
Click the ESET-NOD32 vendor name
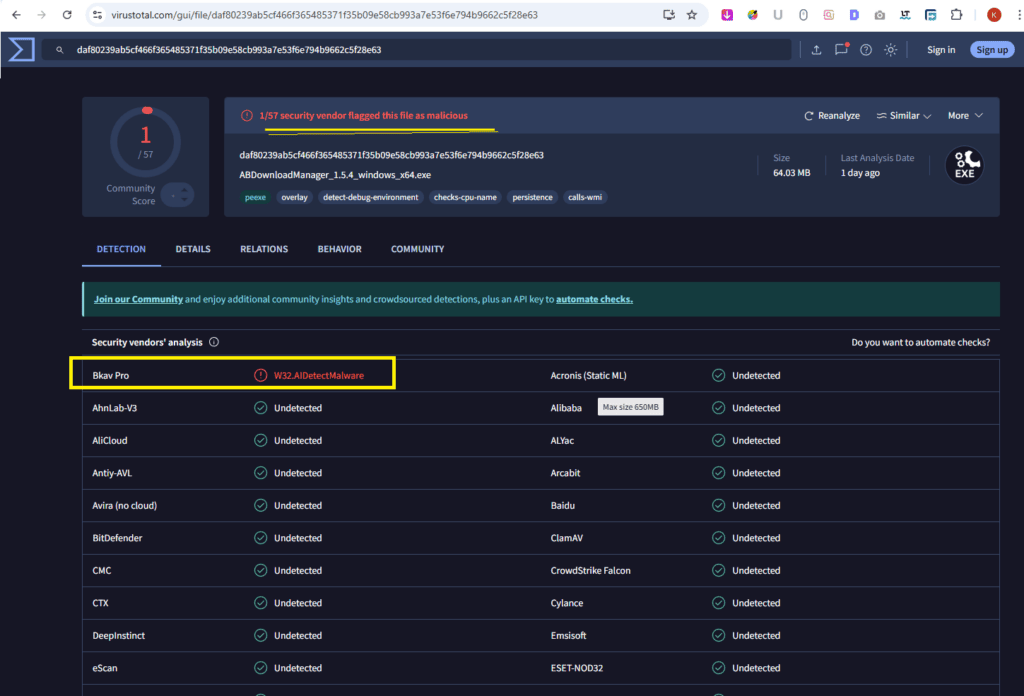577,668
